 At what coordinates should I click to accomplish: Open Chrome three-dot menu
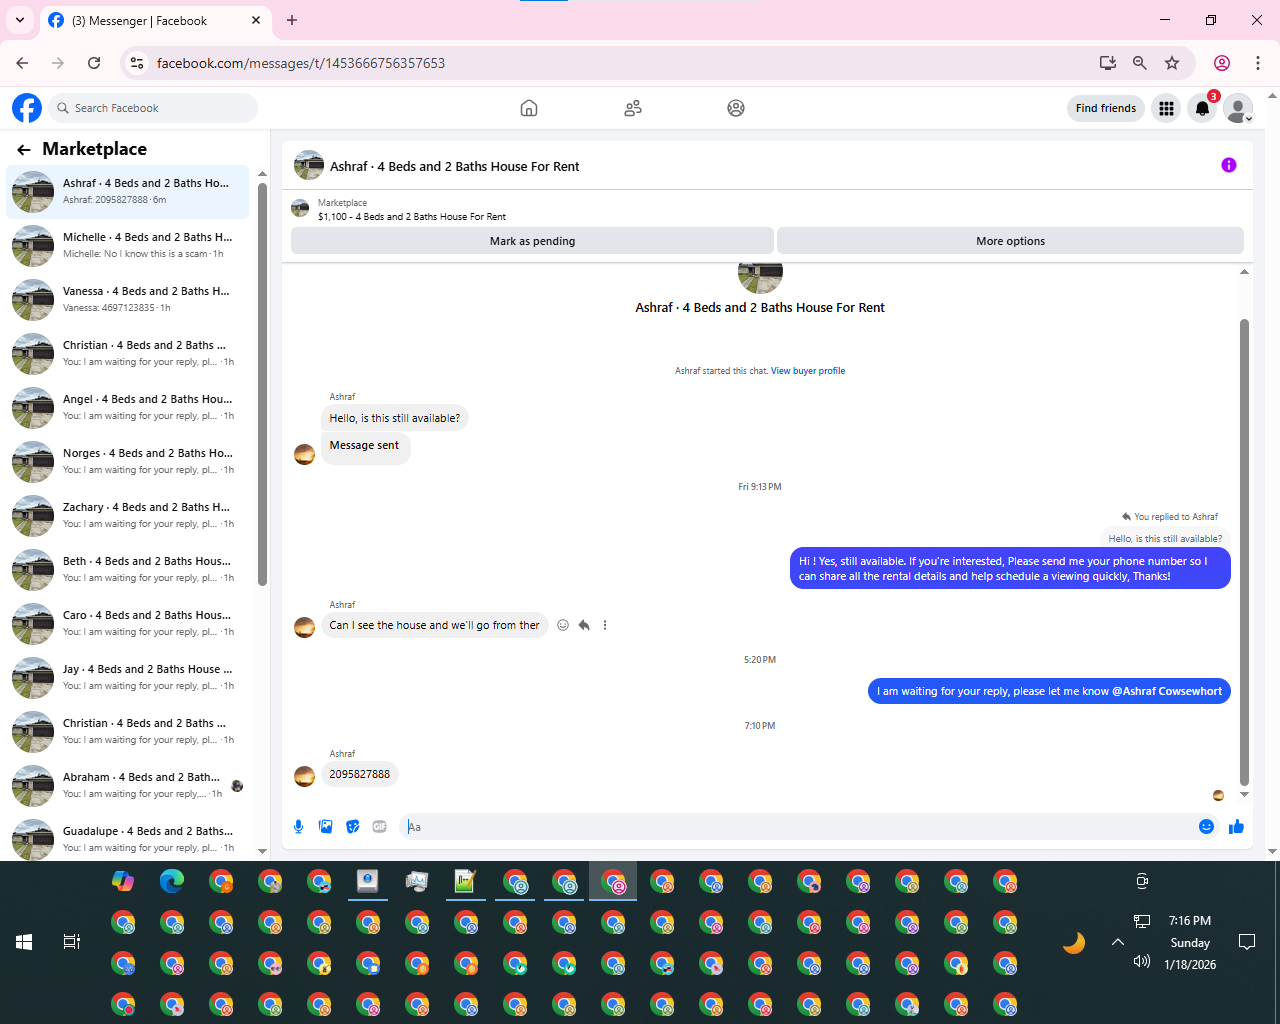pyautogui.click(x=1258, y=63)
